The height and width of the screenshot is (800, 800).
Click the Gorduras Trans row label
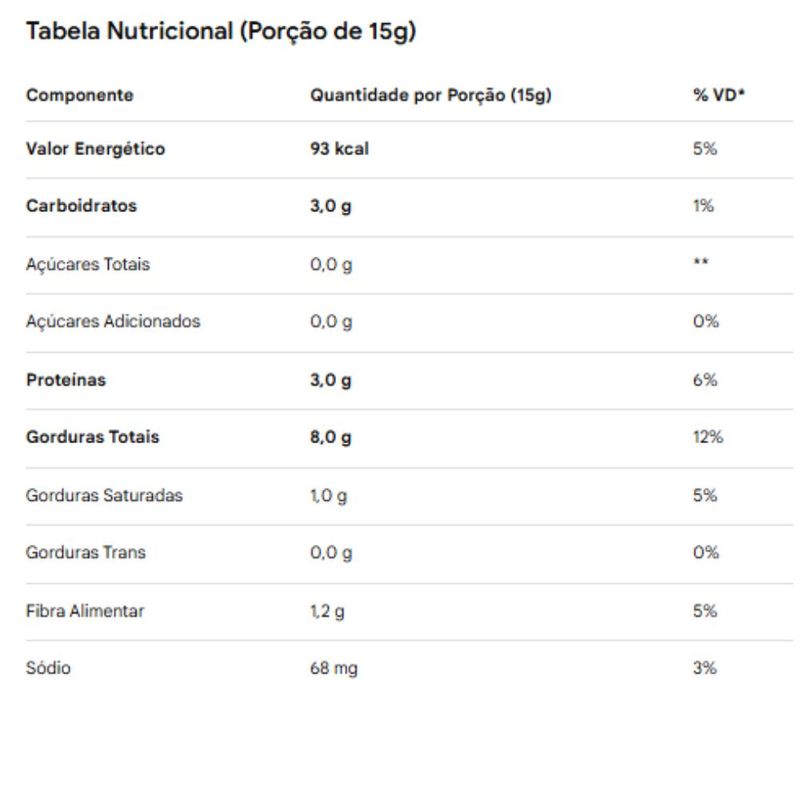pos(86,553)
